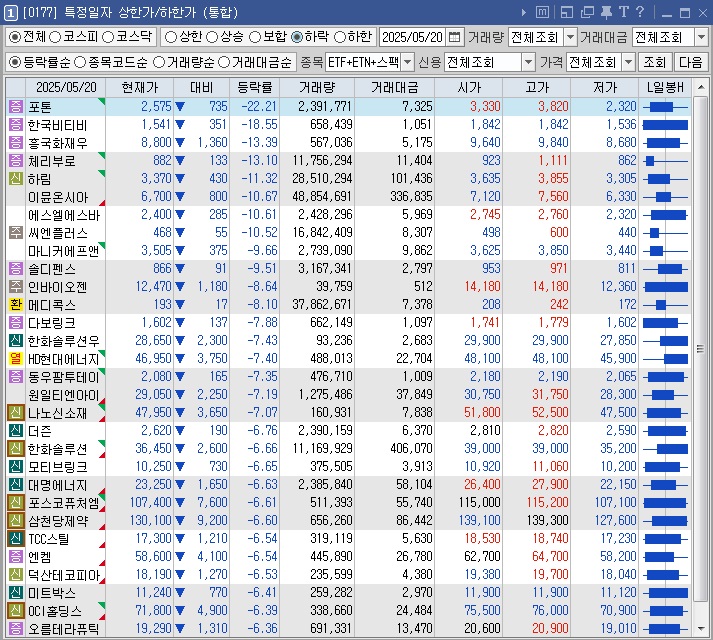The height and width of the screenshot is (640, 713).
Task: Click the 증 badge beside 한국비티비
Action: click(x=15, y=124)
